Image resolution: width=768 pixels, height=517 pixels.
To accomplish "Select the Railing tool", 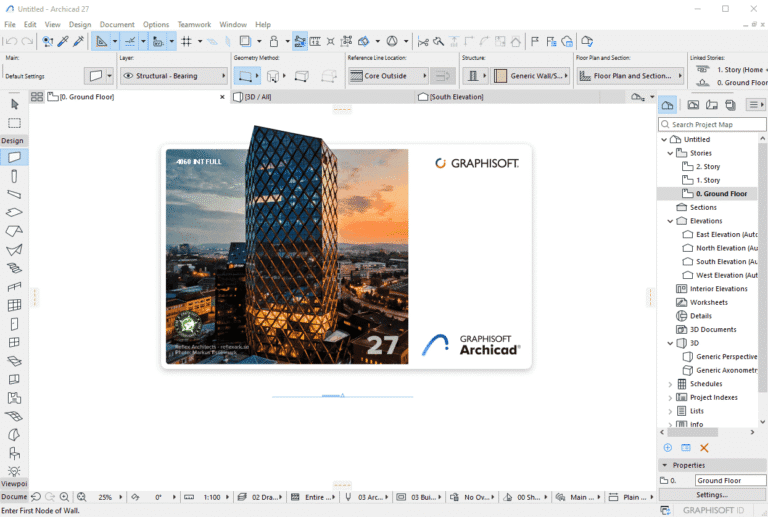I will [14, 287].
